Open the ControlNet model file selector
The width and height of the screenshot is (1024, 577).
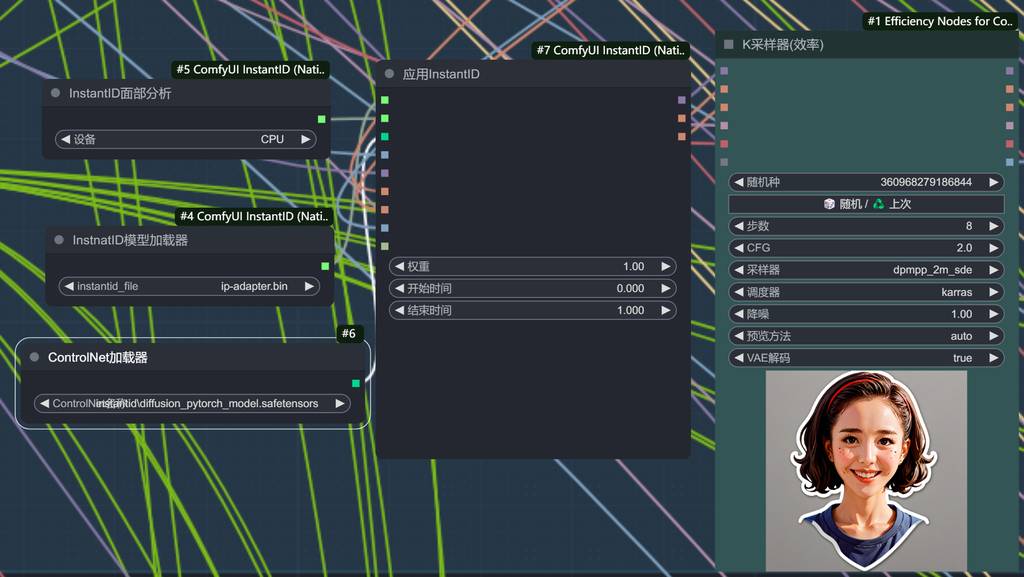pos(192,404)
